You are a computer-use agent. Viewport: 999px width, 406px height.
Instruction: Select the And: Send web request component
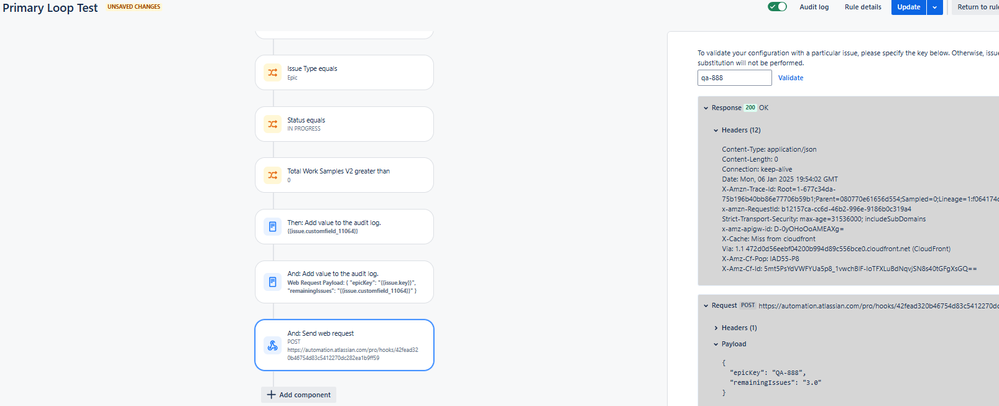click(344, 345)
